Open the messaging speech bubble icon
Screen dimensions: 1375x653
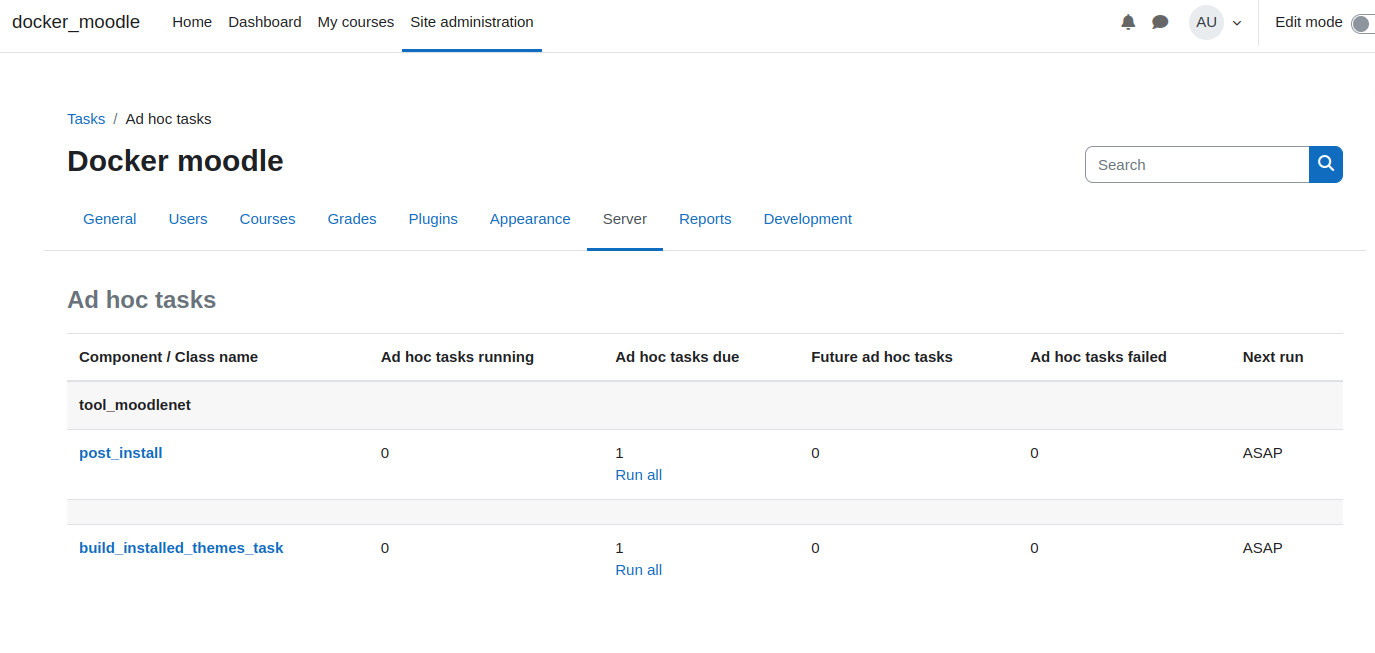pos(1160,22)
